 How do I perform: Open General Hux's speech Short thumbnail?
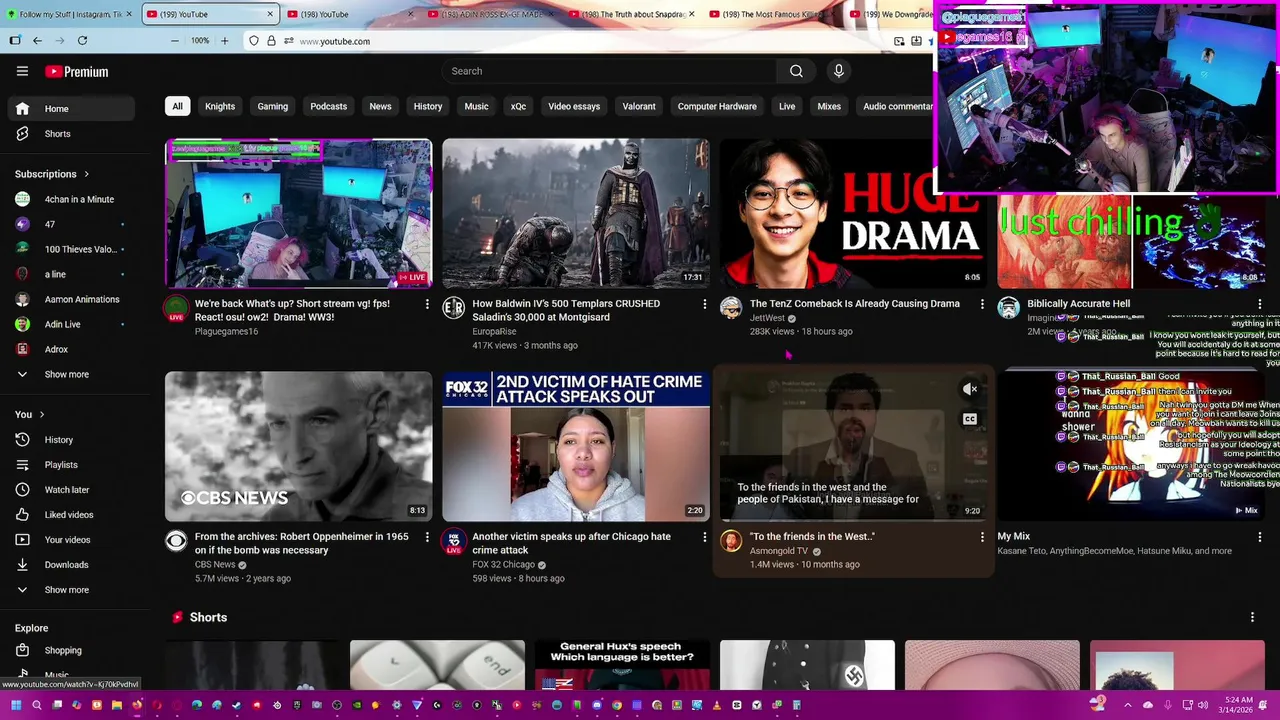[x=622, y=665]
